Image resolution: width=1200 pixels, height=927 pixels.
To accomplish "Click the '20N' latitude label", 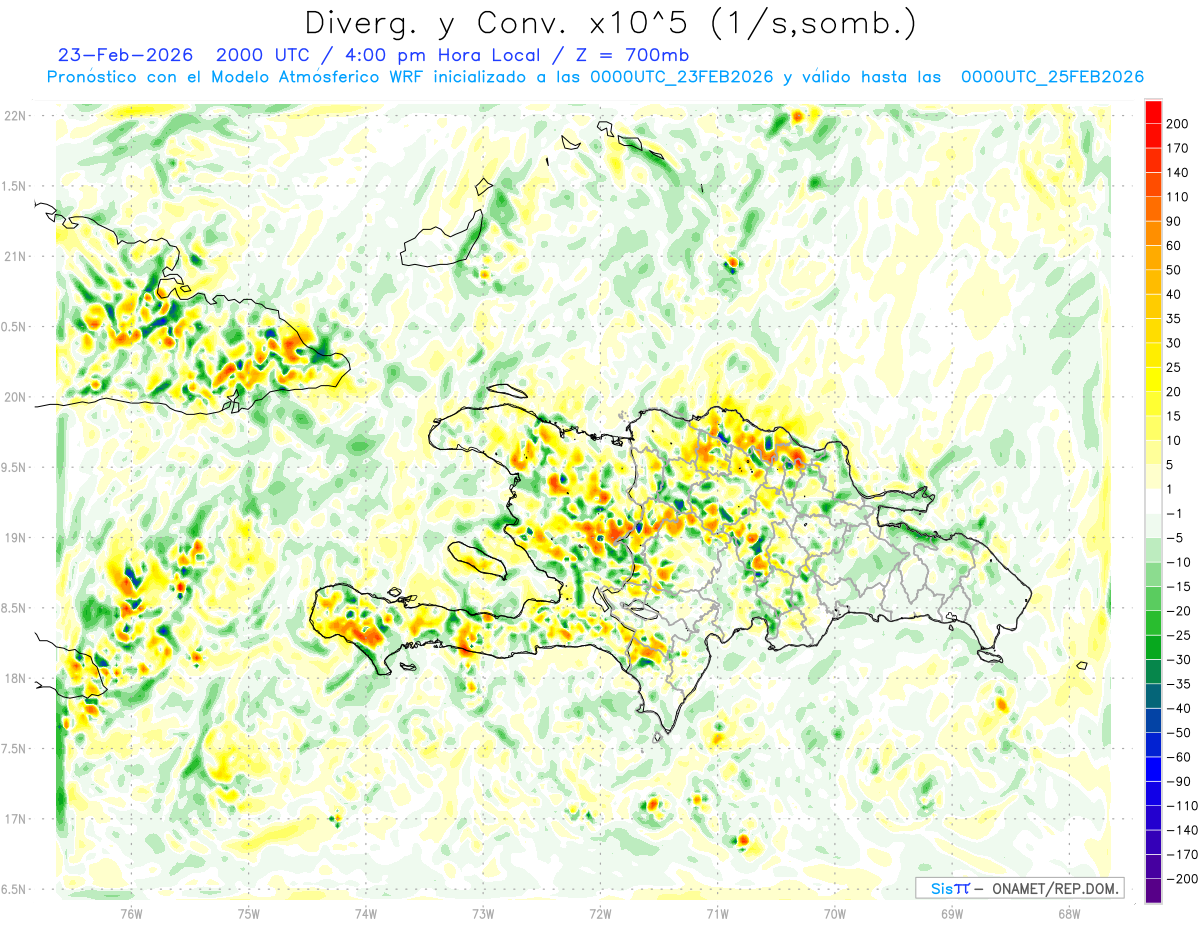I will coord(14,398).
